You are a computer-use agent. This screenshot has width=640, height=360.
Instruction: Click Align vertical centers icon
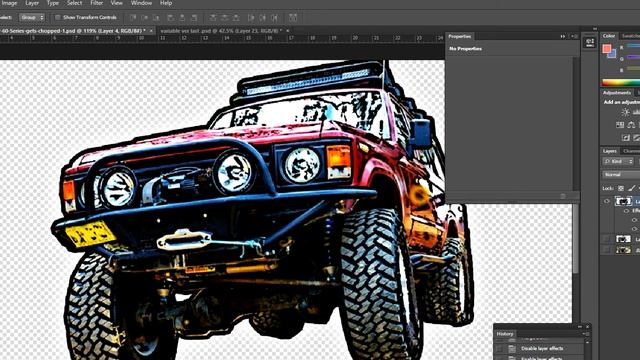pyautogui.click(x=144, y=18)
